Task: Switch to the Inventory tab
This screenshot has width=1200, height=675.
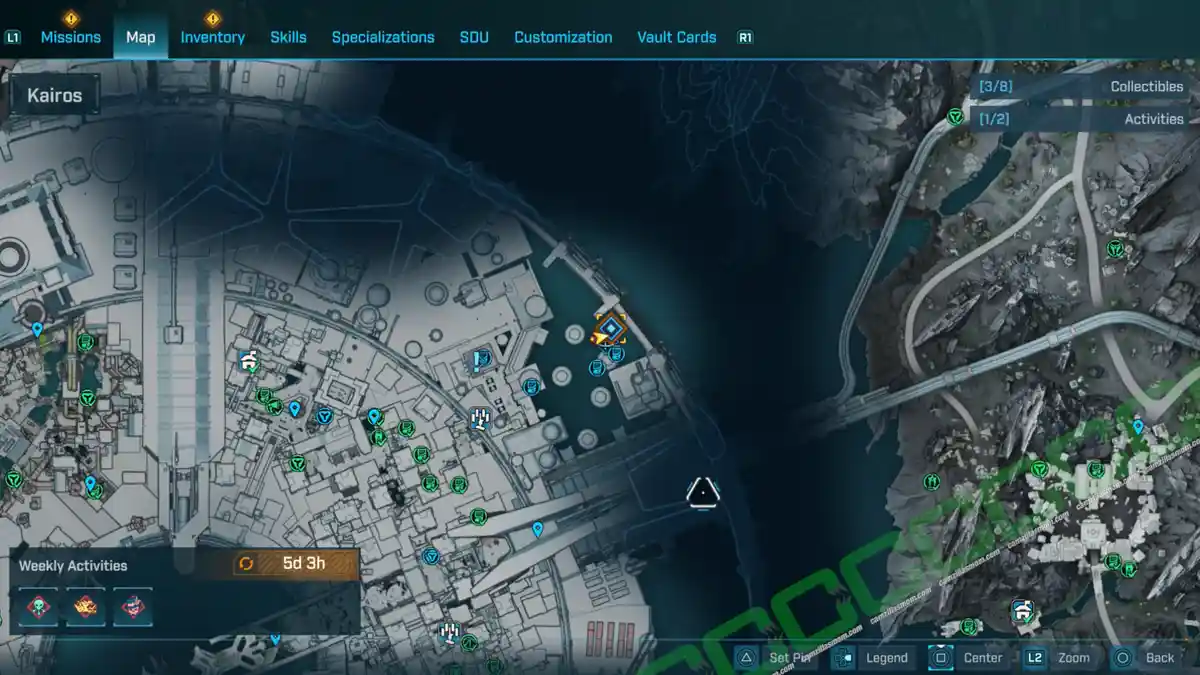Action: (212, 37)
